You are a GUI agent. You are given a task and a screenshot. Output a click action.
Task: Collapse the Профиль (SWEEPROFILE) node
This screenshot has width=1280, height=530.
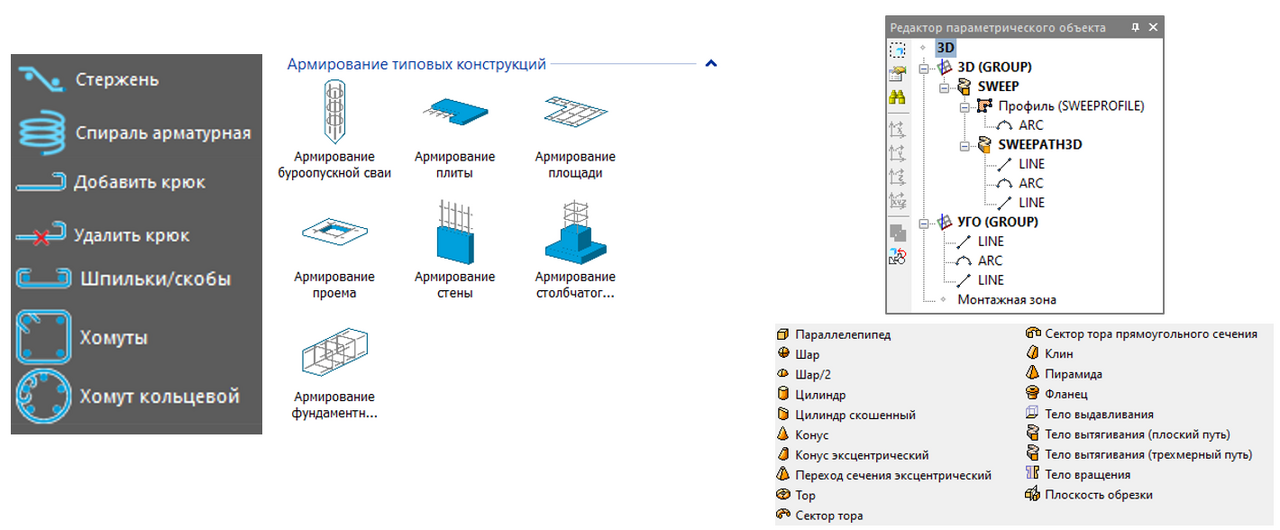pyautogui.click(x=963, y=106)
